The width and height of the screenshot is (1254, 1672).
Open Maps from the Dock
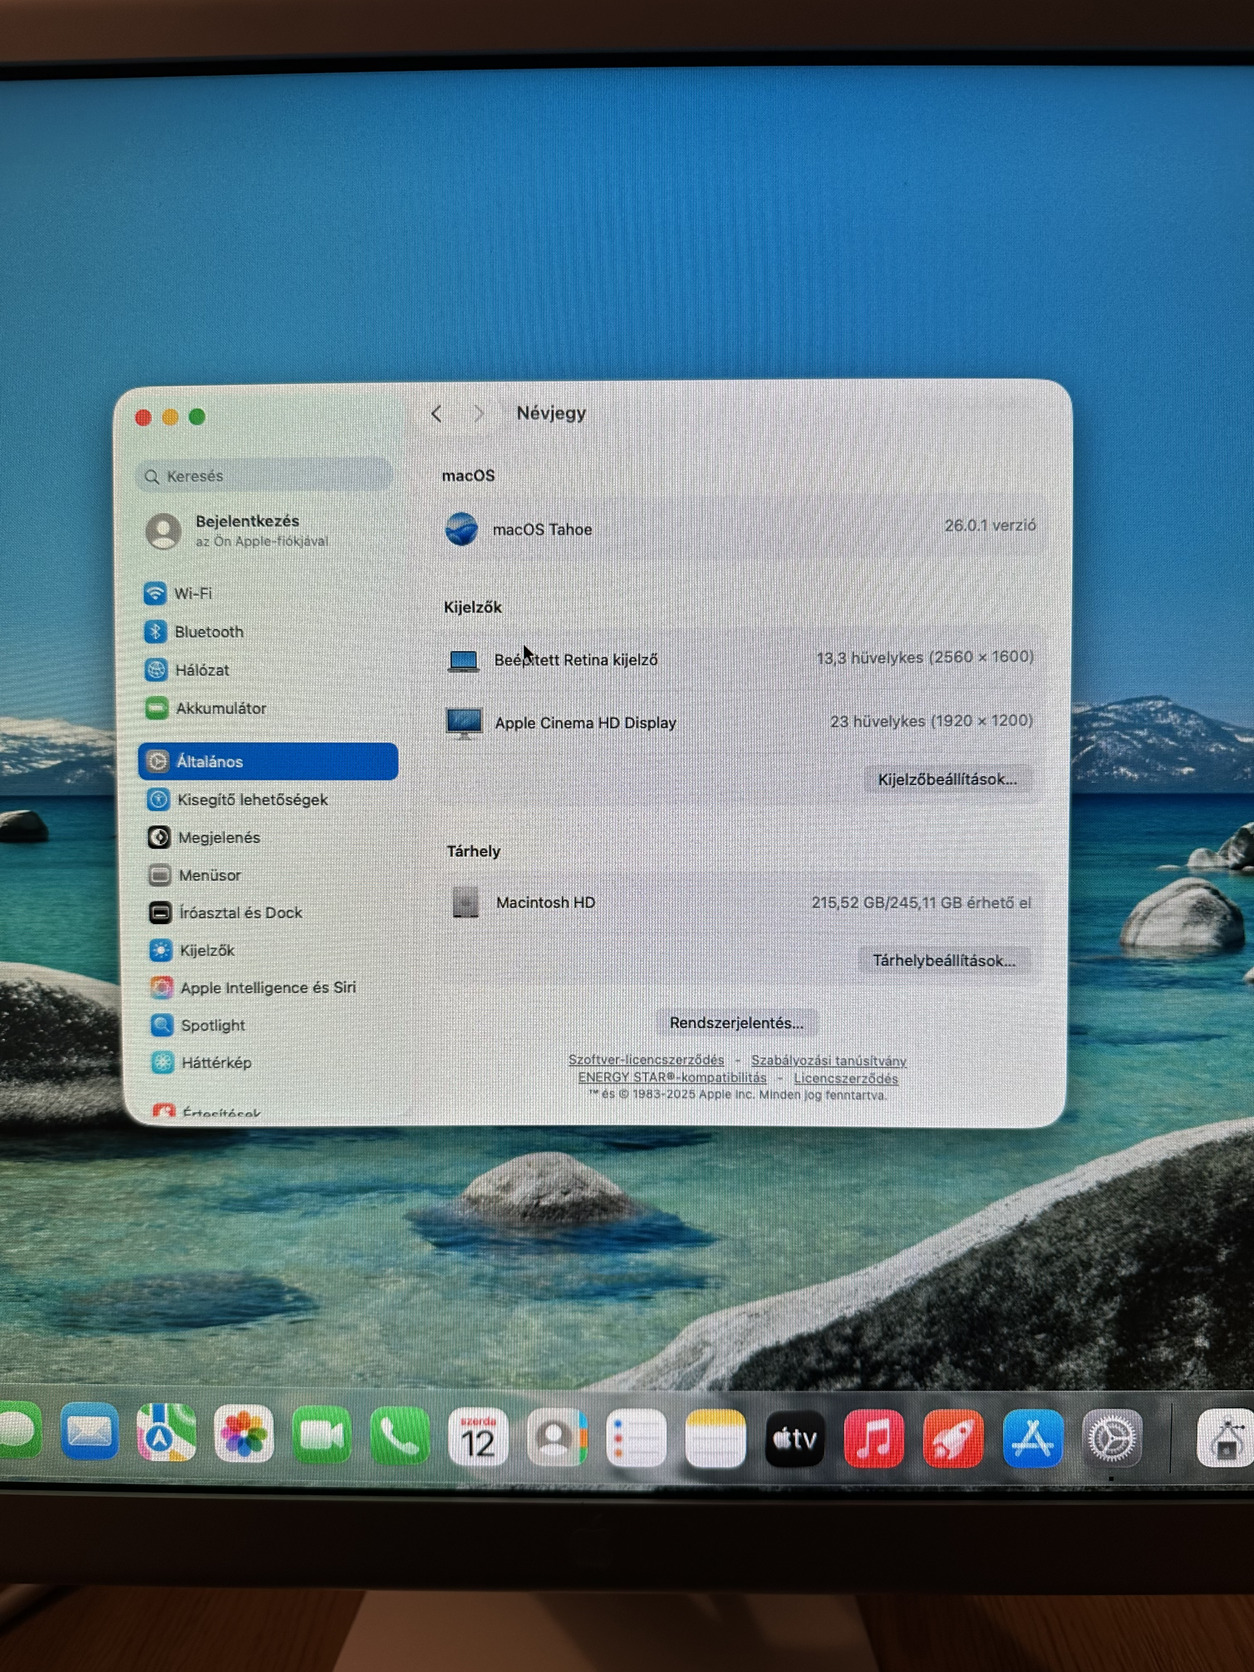pyautogui.click(x=166, y=1434)
